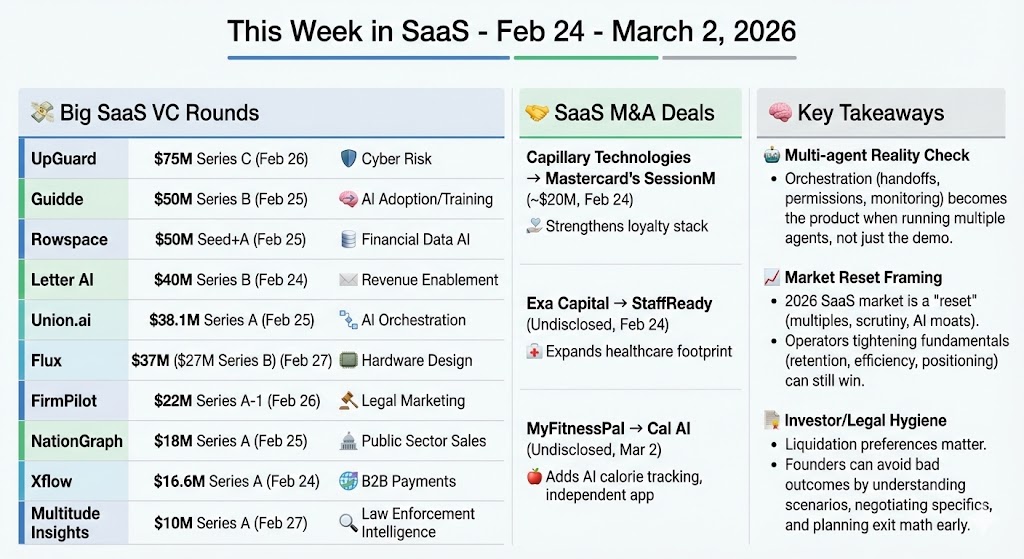Click the shield icon beside Cyber Risk
The width and height of the screenshot is (1024, 559).
click(x=348, y=159)
